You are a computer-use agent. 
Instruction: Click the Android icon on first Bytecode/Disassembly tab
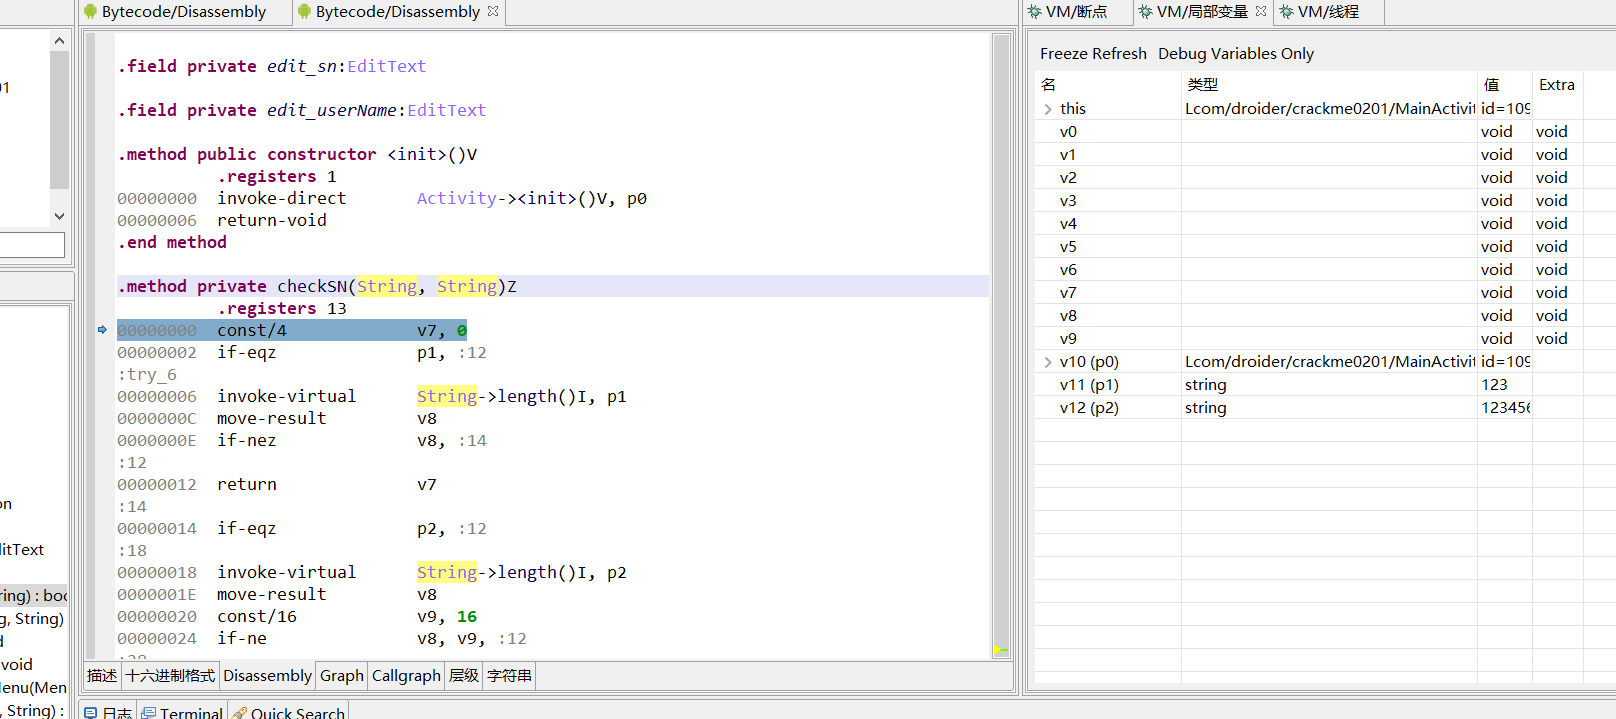point(91,12)
